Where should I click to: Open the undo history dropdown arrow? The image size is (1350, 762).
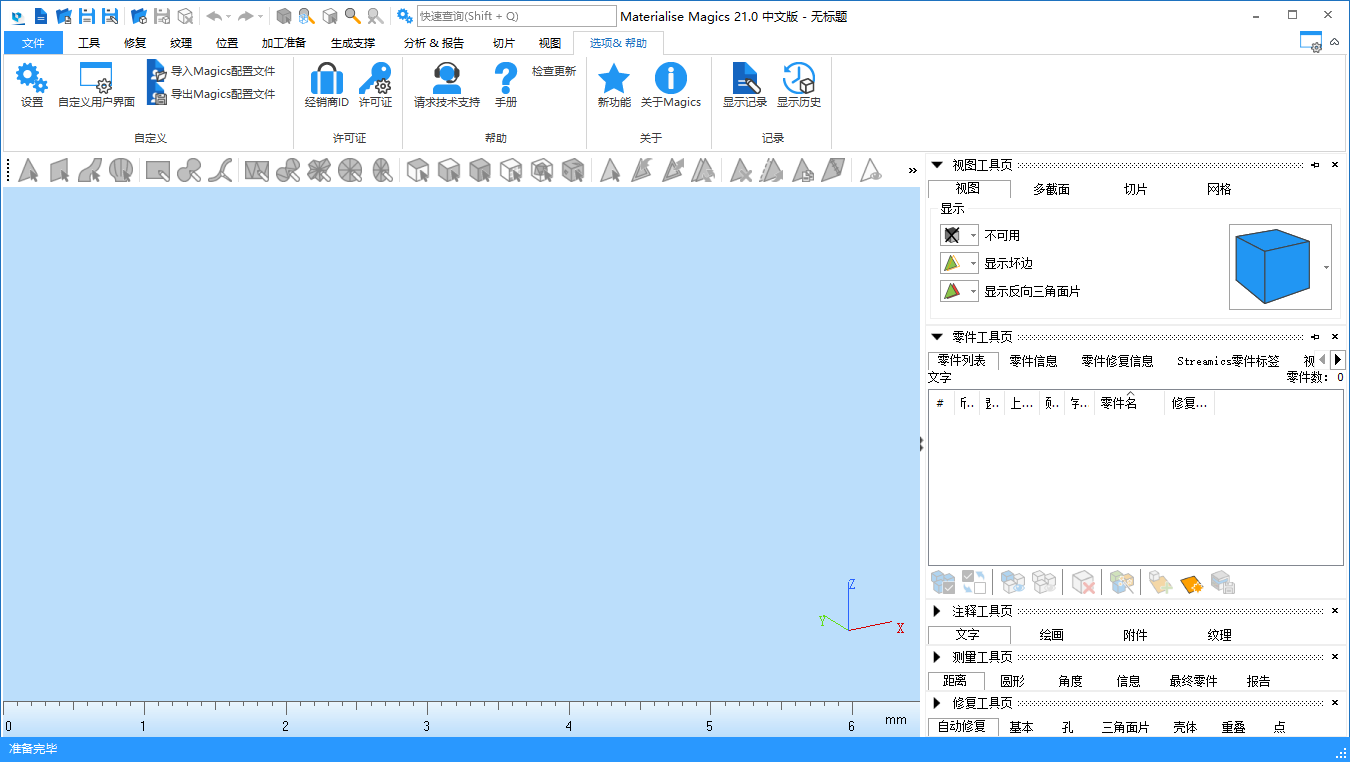click(x=228, y=16)
